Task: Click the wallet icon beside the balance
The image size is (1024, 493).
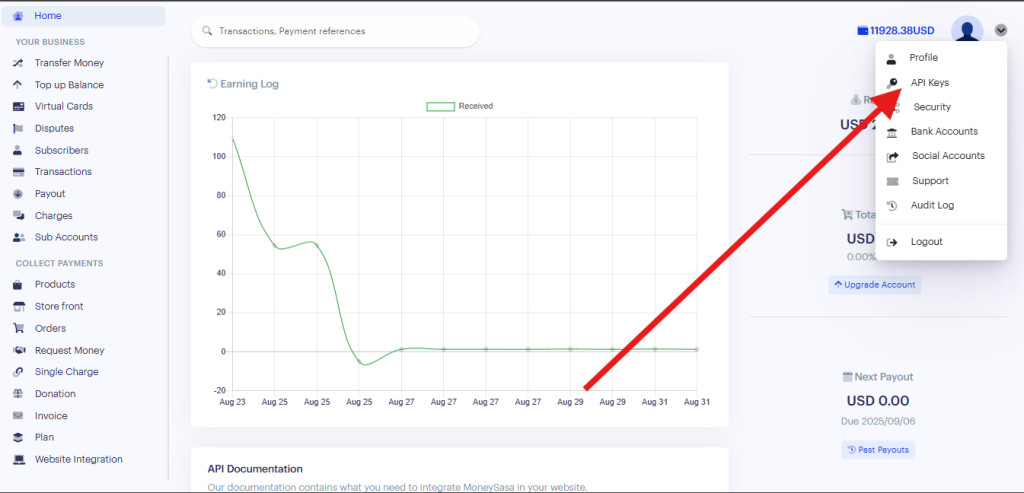Action: click(x=862, y=31)
